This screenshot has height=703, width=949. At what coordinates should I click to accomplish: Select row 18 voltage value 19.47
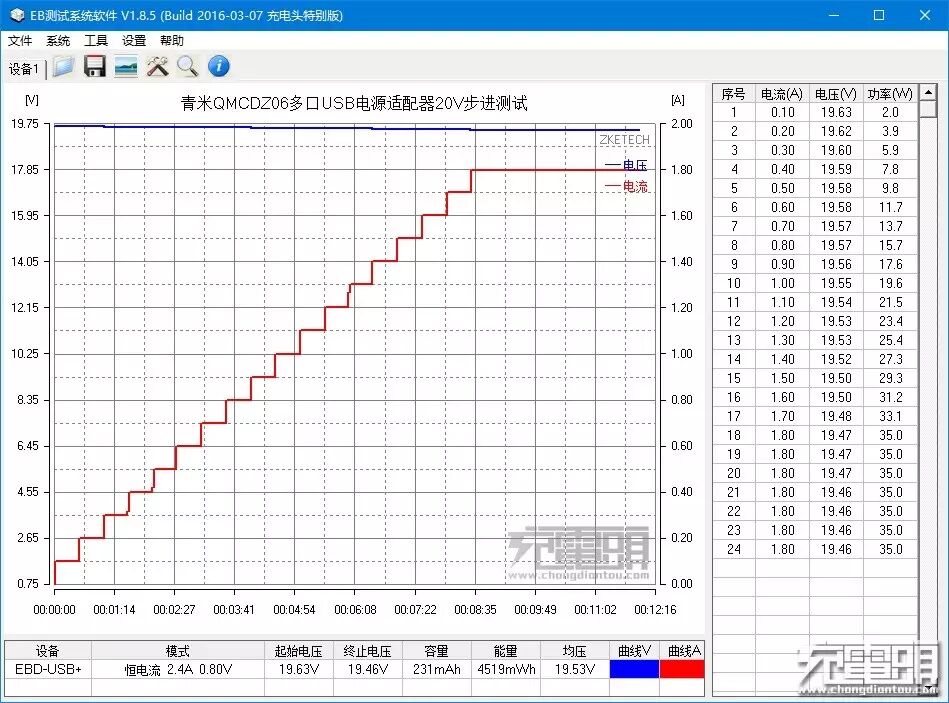[x=836, y=435]
